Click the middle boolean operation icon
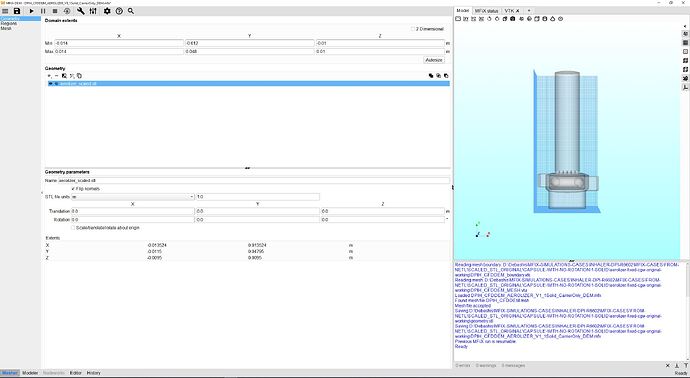This screenshot has height=378, width=690. tap(438, 76)
